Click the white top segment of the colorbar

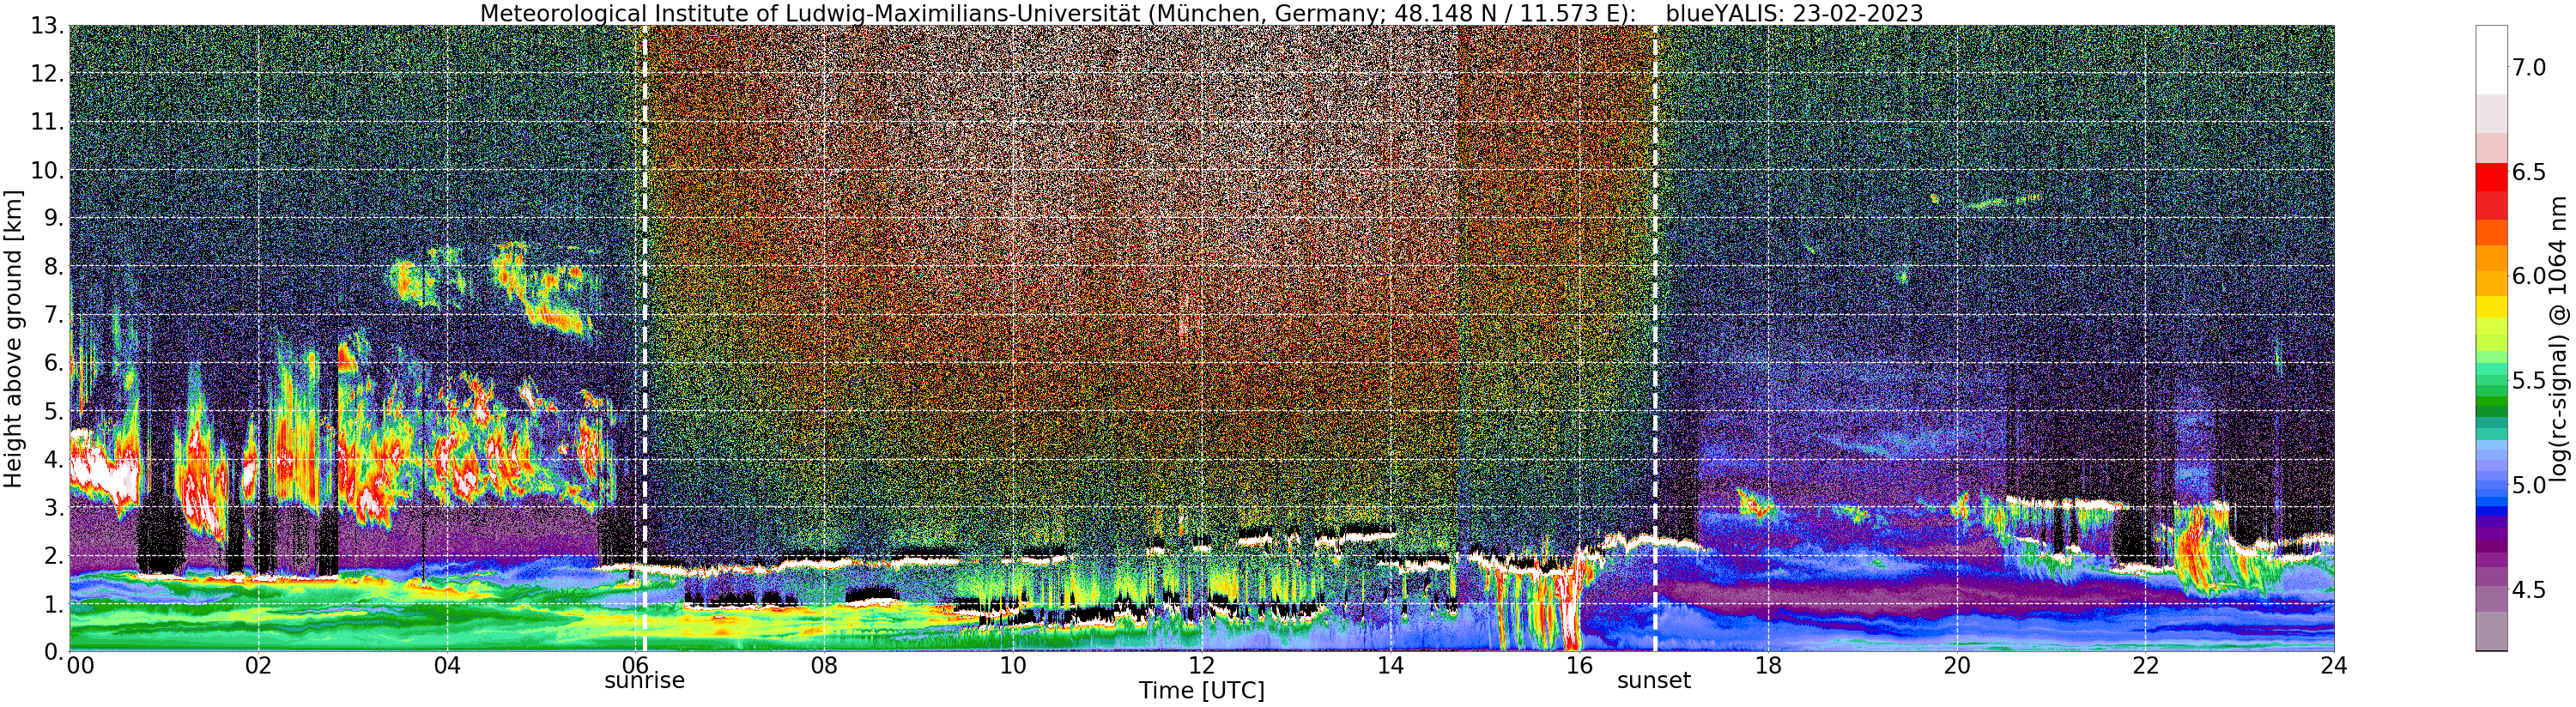coord(2491,60)
